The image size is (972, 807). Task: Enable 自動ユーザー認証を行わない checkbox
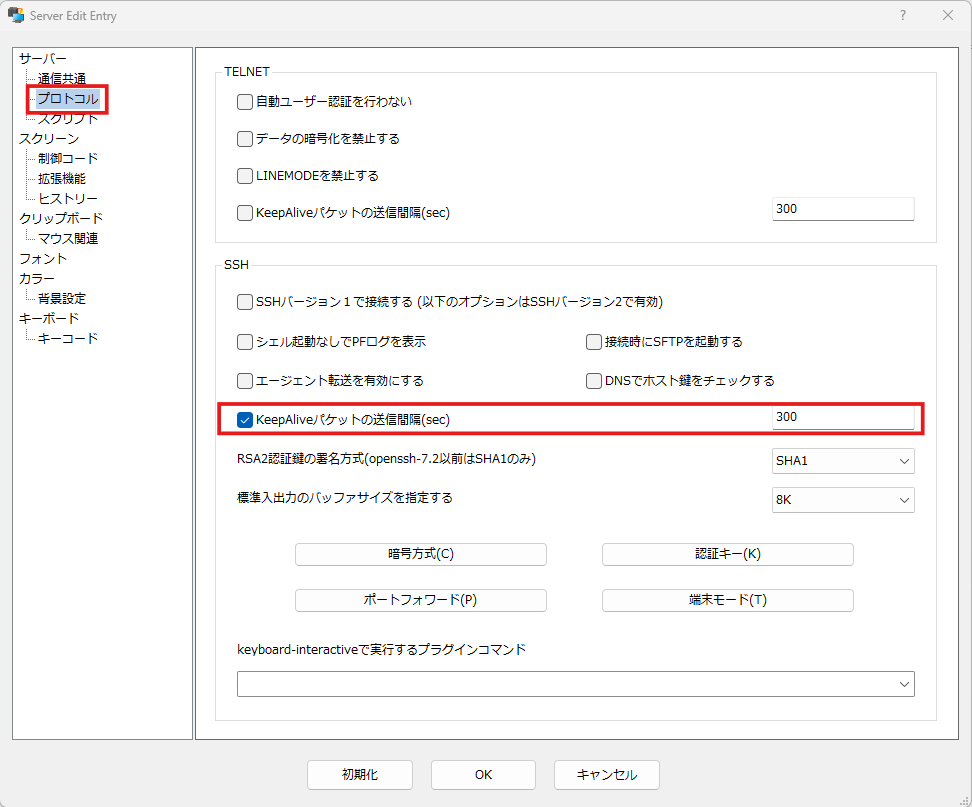point(245,101)
